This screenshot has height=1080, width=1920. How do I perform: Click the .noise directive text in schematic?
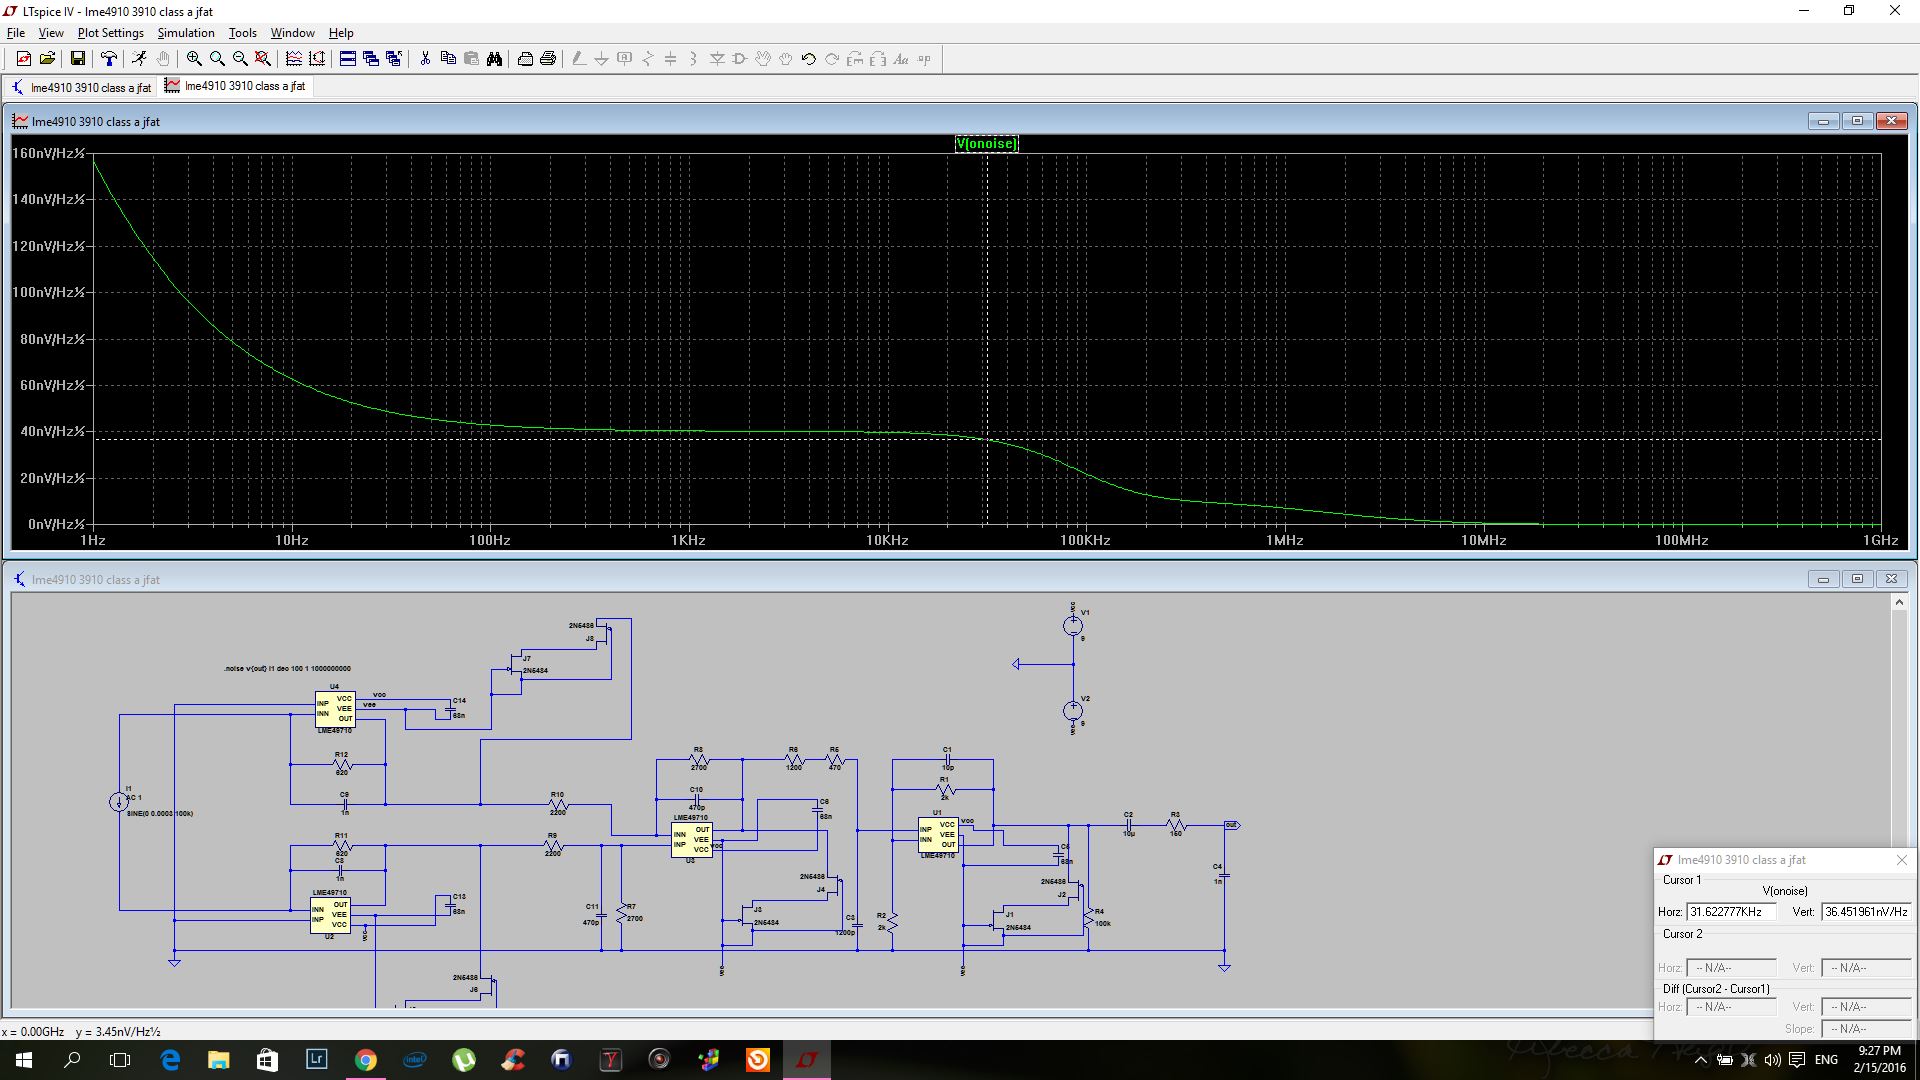(287, 669)
